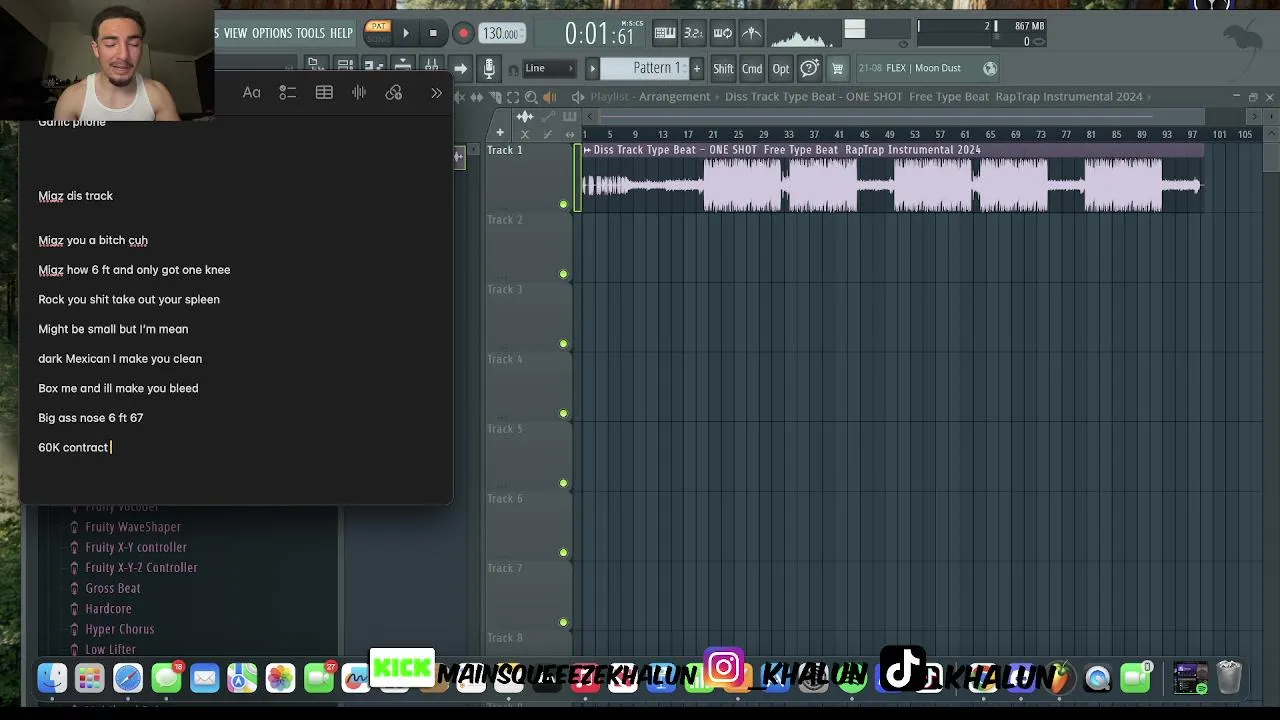This screenshot has width=1280, height=720.
Task: Select the Diss Track audio clip waveform
Action: 892,185
